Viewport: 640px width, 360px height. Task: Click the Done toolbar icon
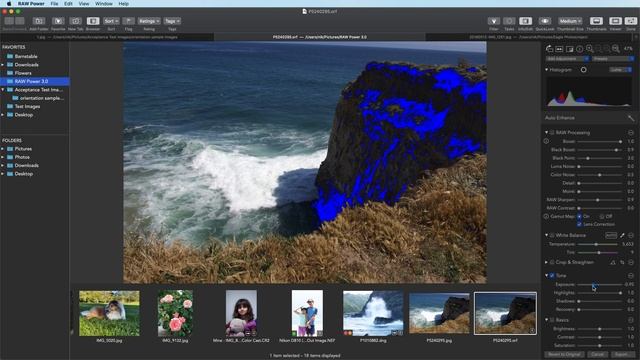[x=631, y=21]
